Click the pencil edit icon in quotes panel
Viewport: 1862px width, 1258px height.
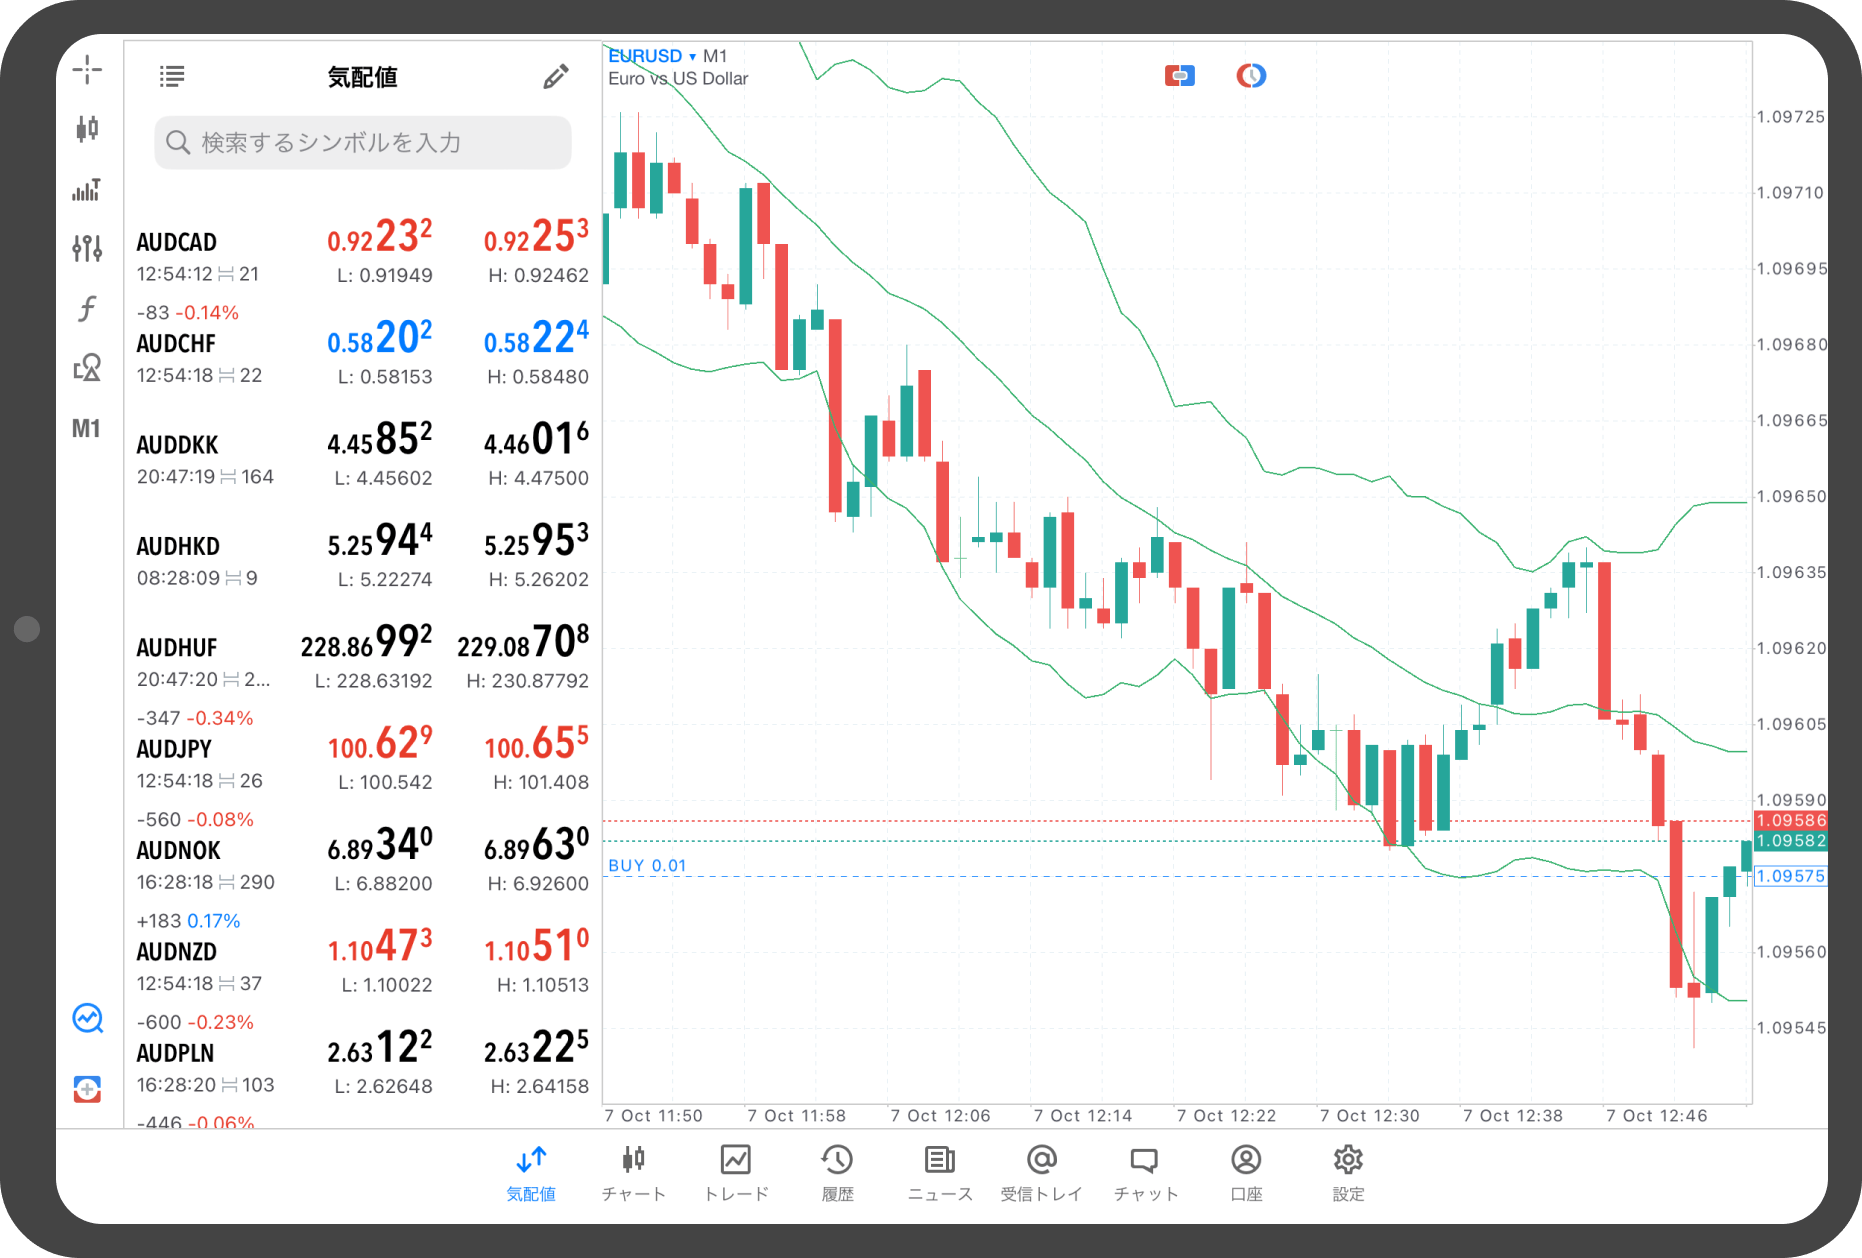555,77
